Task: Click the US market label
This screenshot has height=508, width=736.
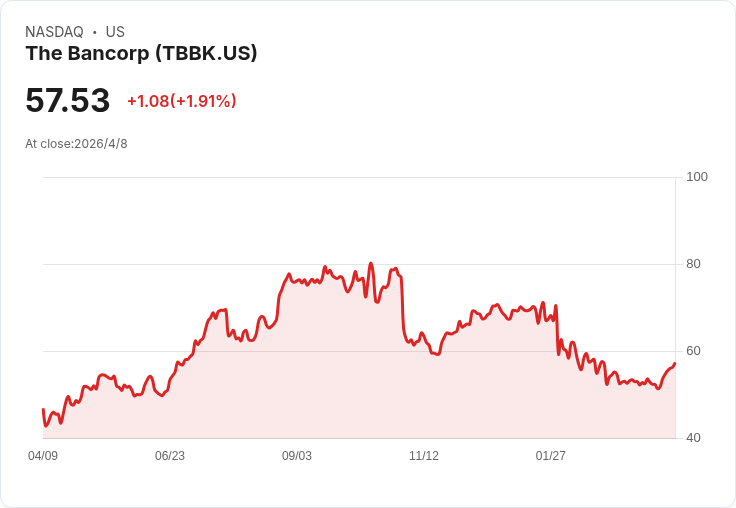Action: click(x=115, y=32)
